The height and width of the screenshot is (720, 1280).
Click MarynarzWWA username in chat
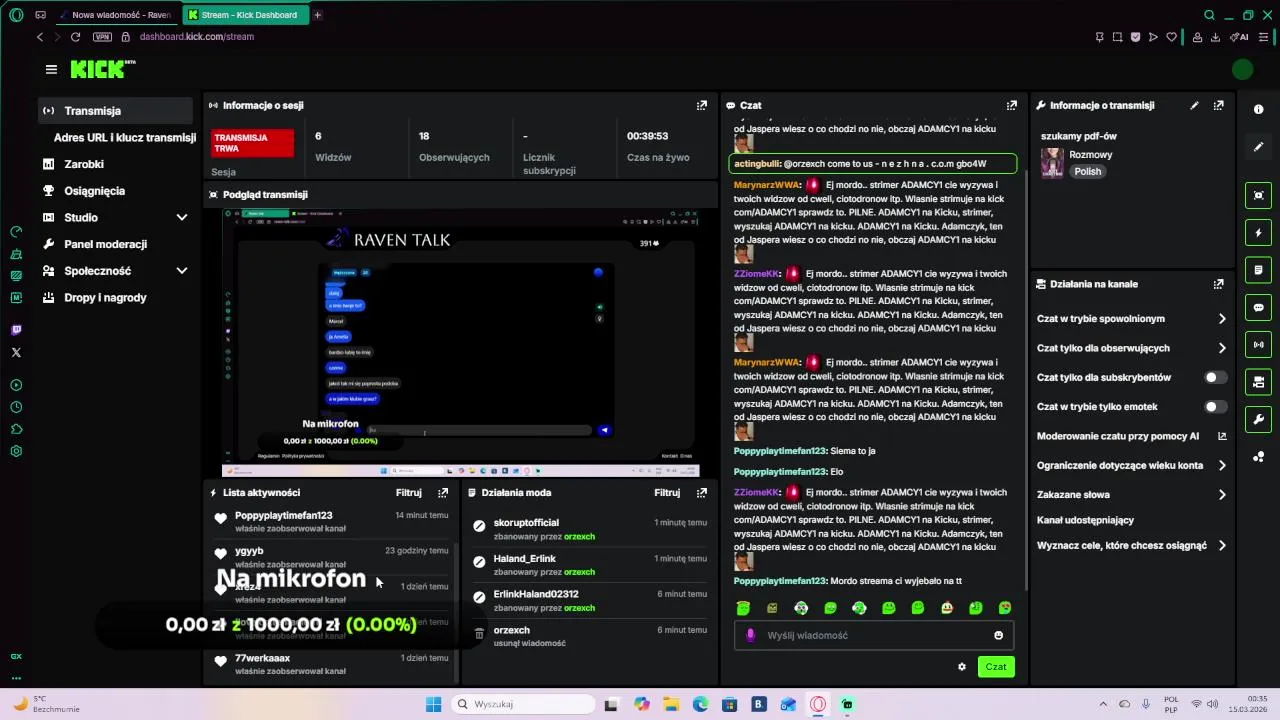(x=766, y=185)
